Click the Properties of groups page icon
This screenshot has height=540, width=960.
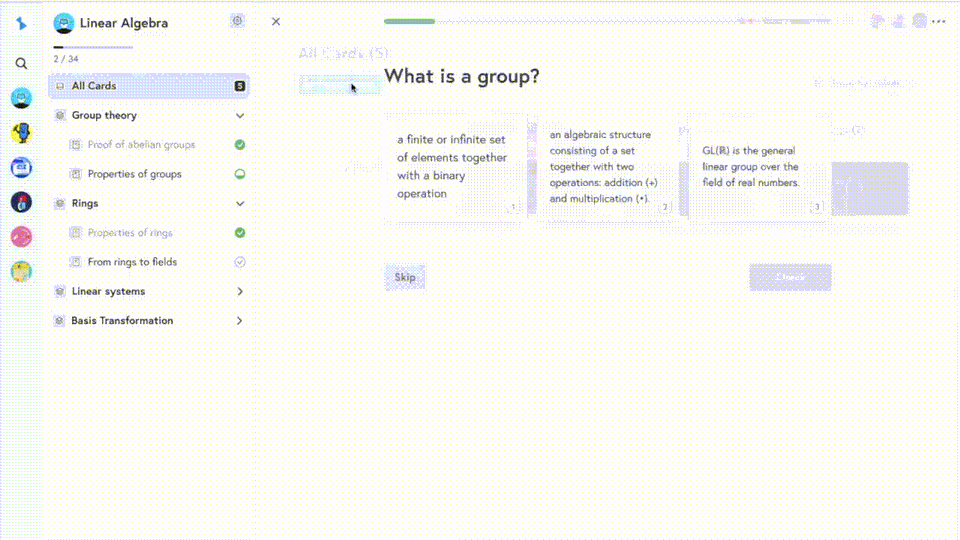(x=75, y=174)
